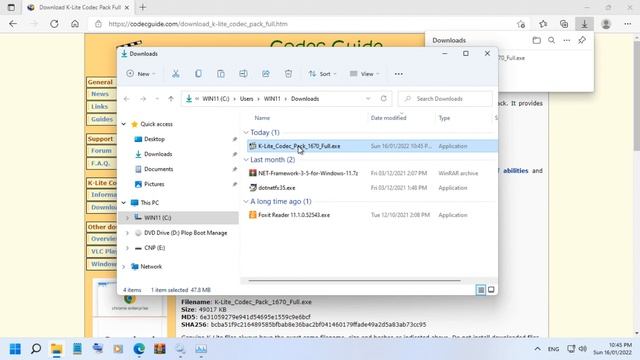Image resolution: width=640 pixels, height=360 pixels.
Task: Click the Edge home button
Action: click(x=75, y=24)
